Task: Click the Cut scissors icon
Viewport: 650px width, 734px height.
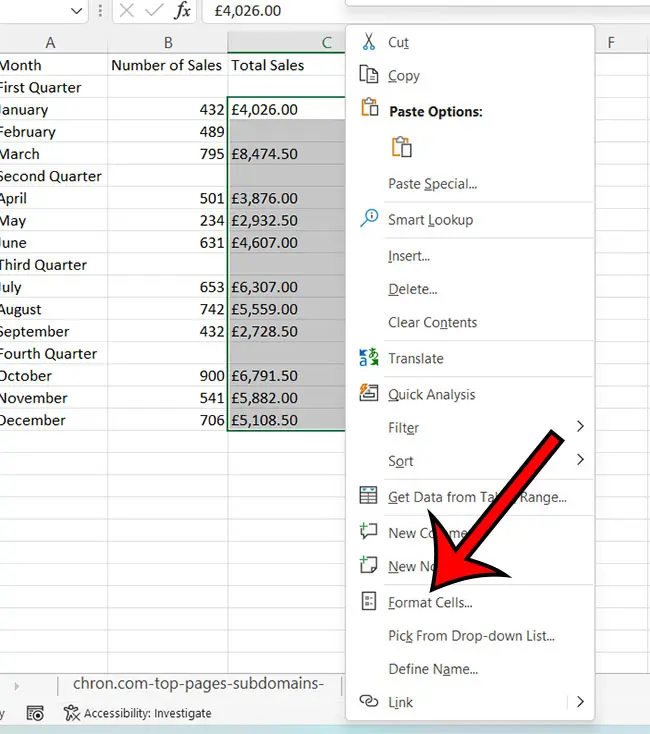Action: tap(369, 42)
